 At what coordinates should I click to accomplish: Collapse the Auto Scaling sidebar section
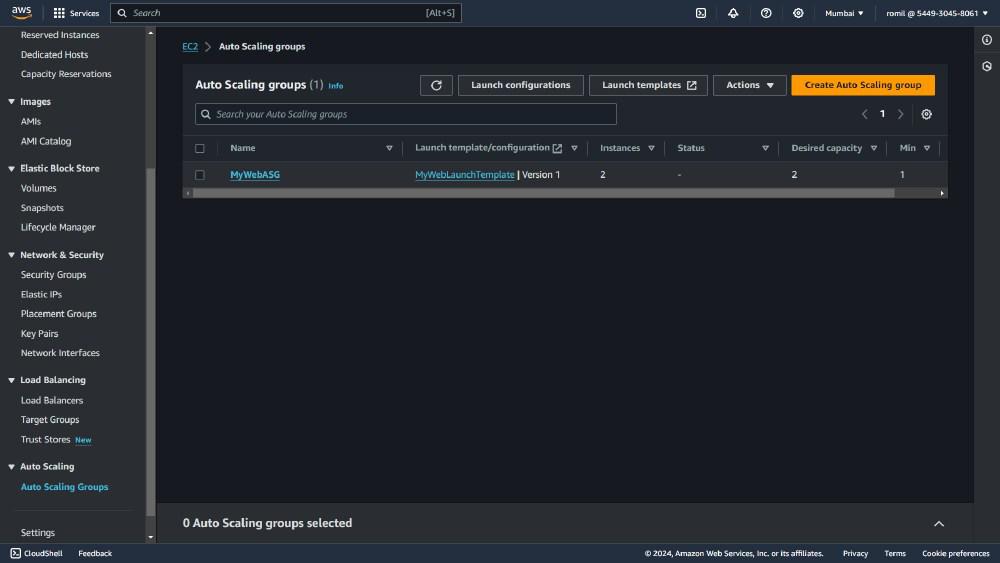pyautogui.click(x=11, y=467)
